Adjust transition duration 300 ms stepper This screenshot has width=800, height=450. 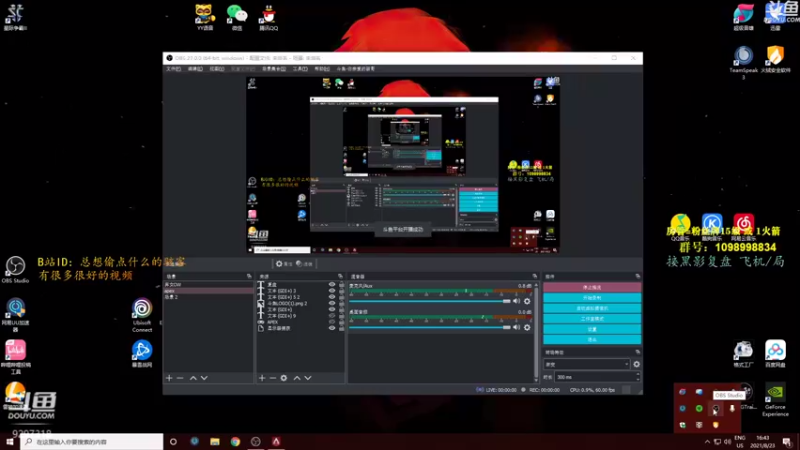point(638,377)
